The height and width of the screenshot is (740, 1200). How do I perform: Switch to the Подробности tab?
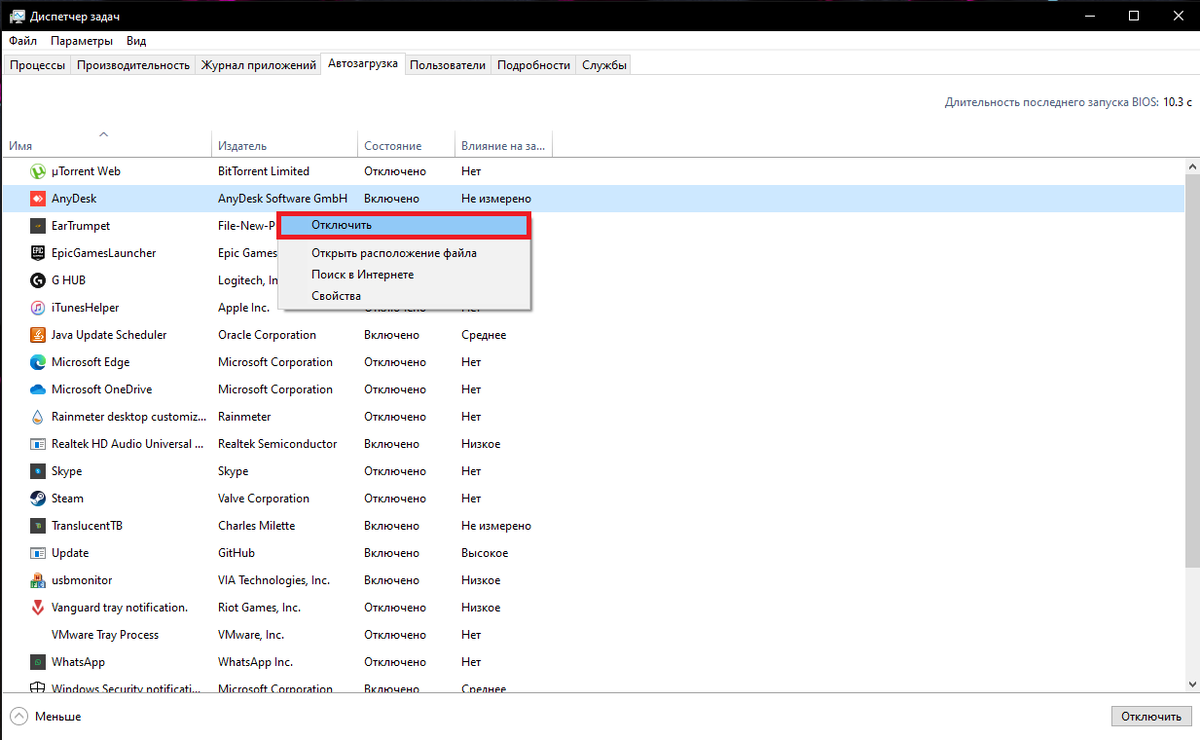[534, 65]
